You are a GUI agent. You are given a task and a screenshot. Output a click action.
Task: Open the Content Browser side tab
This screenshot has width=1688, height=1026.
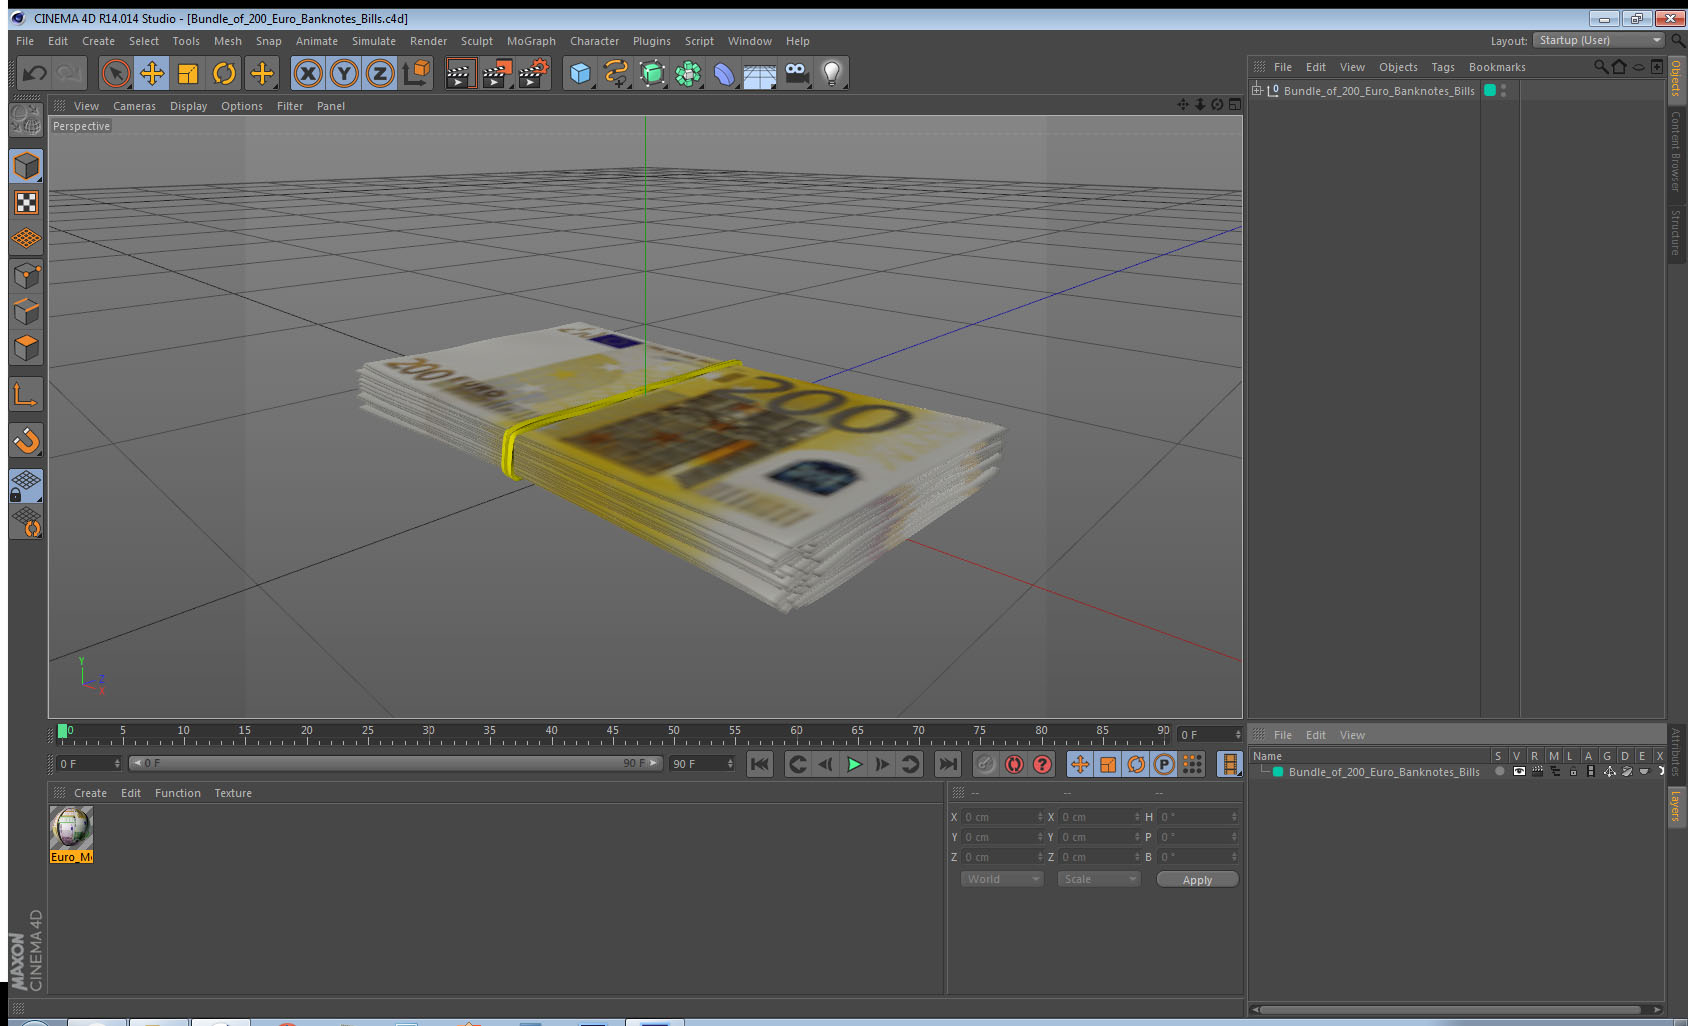click(x=1676, y=150)
